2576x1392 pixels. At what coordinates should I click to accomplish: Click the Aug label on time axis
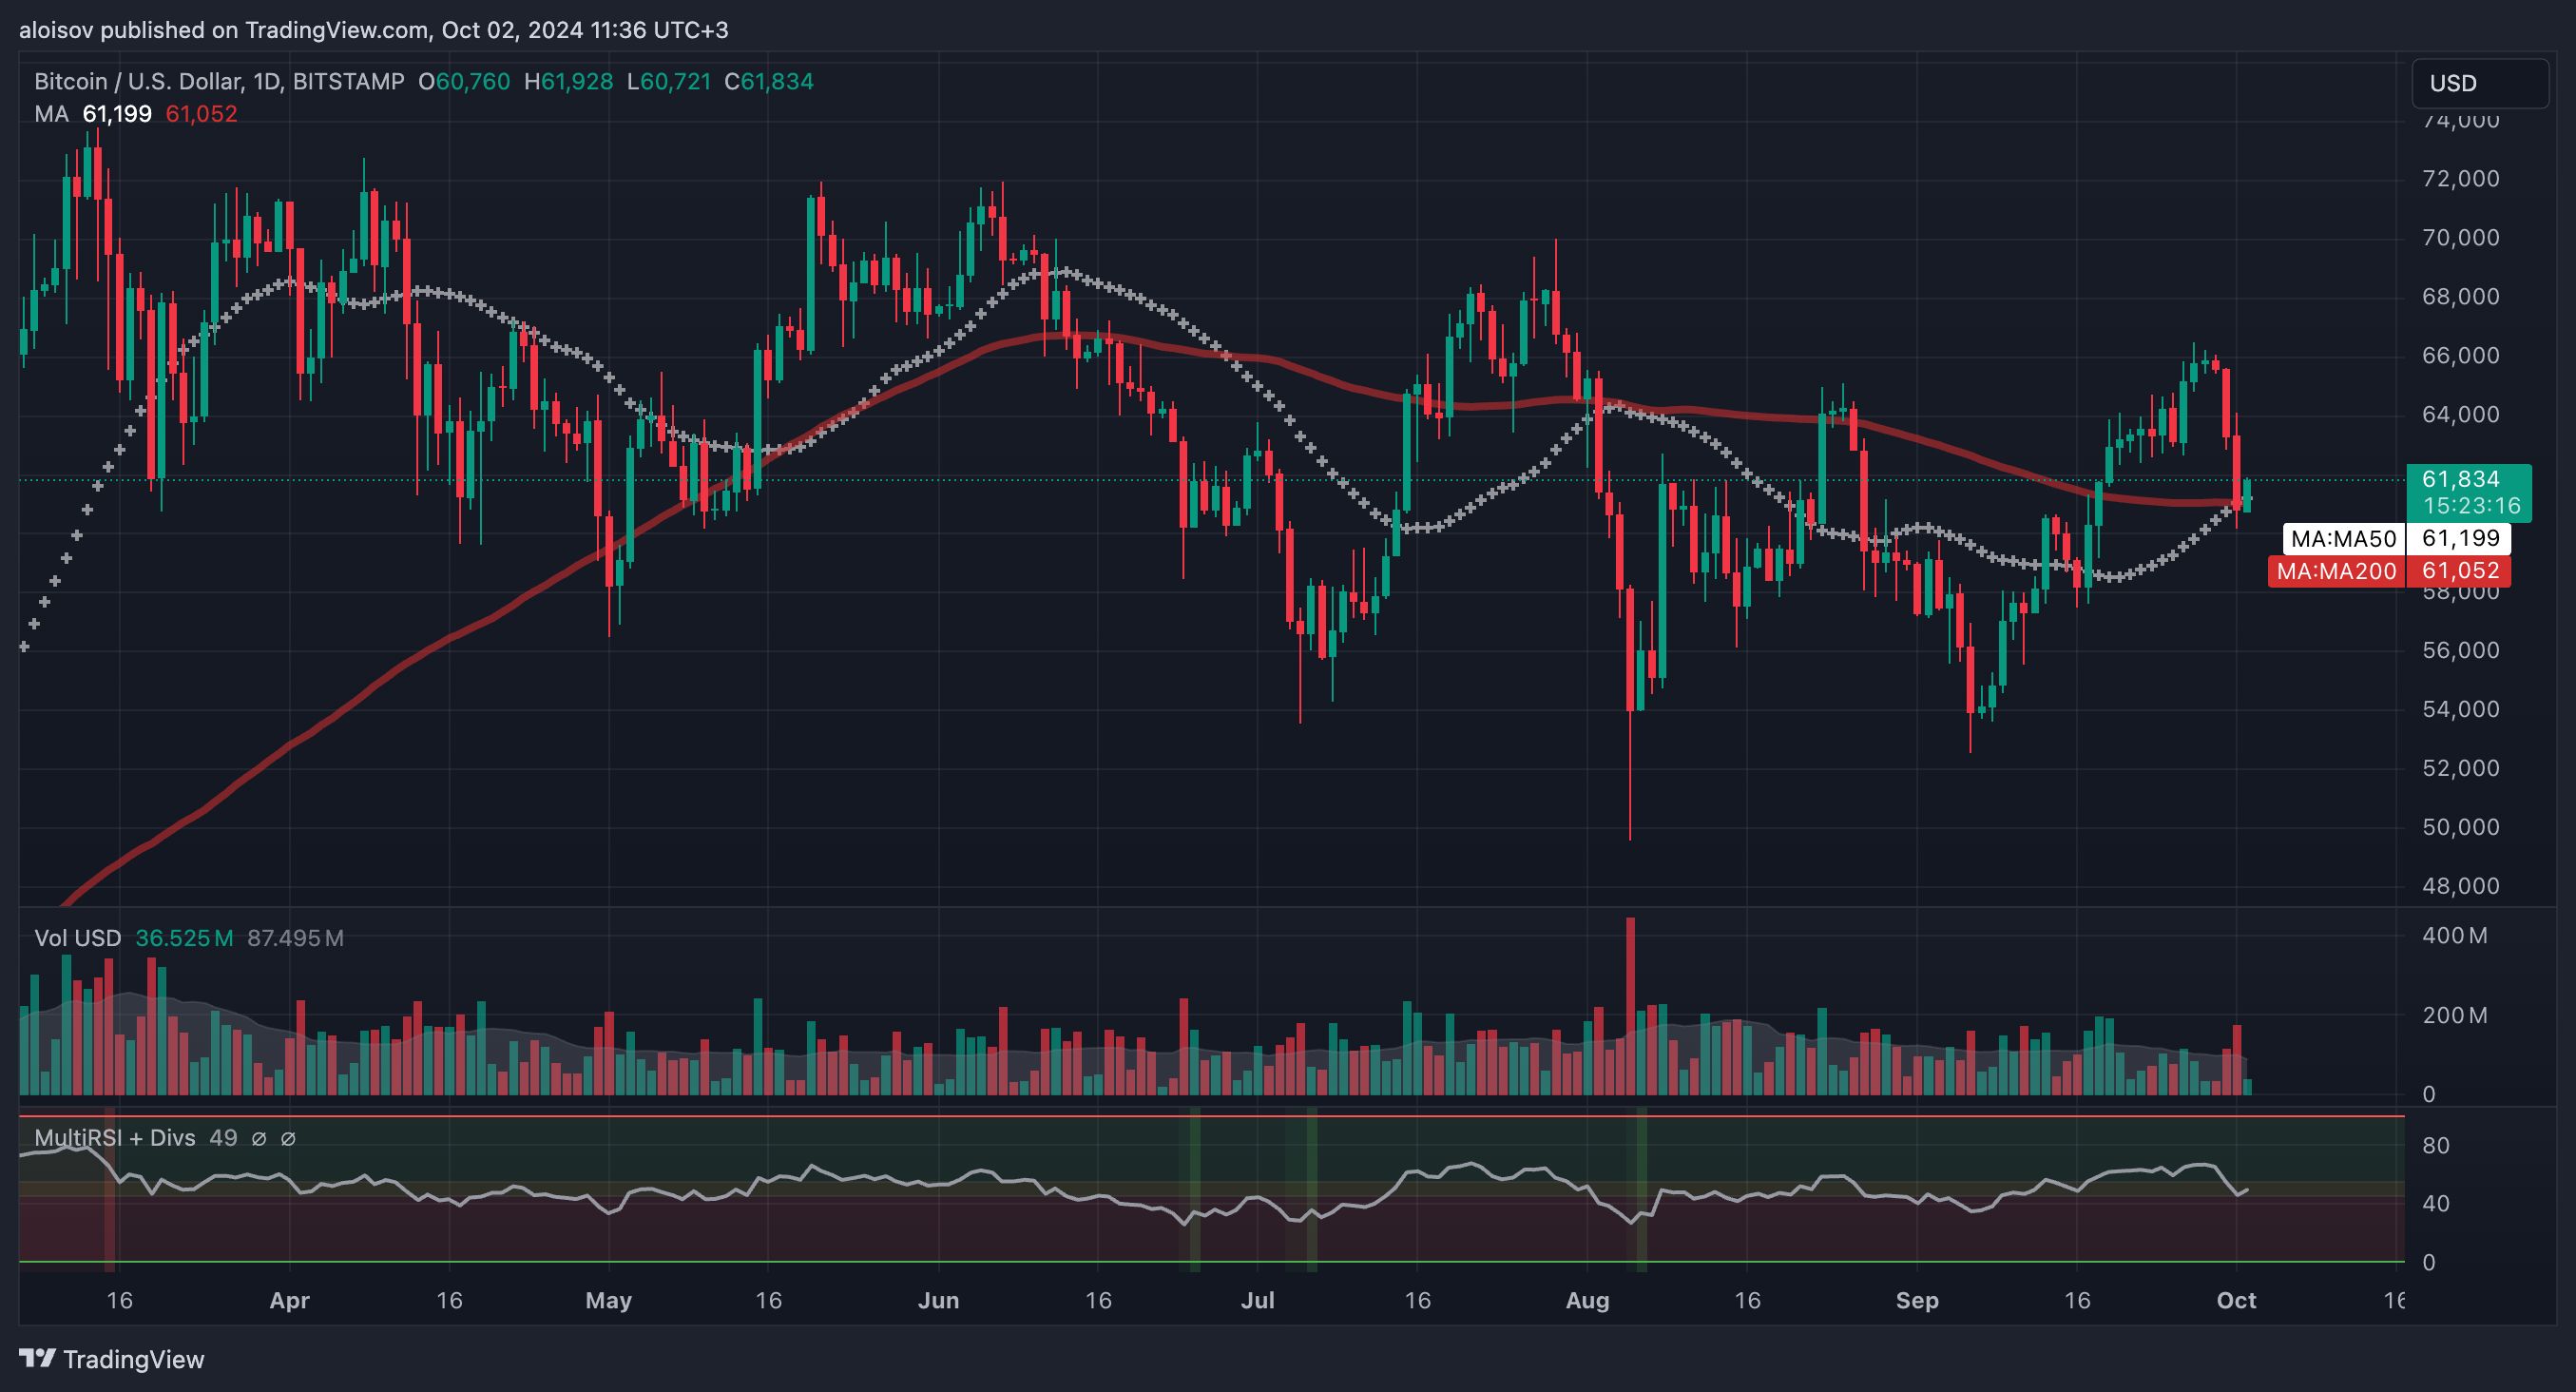point(1587,1300)
